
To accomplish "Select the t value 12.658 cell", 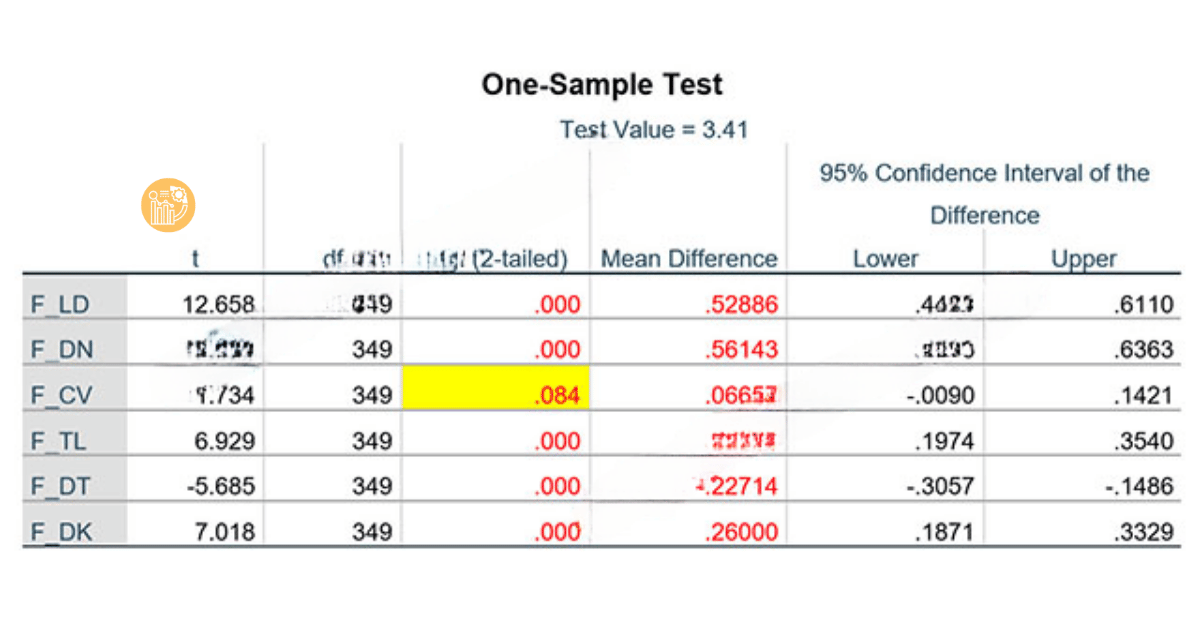I will pyautogui.click(x=218, y=304).
